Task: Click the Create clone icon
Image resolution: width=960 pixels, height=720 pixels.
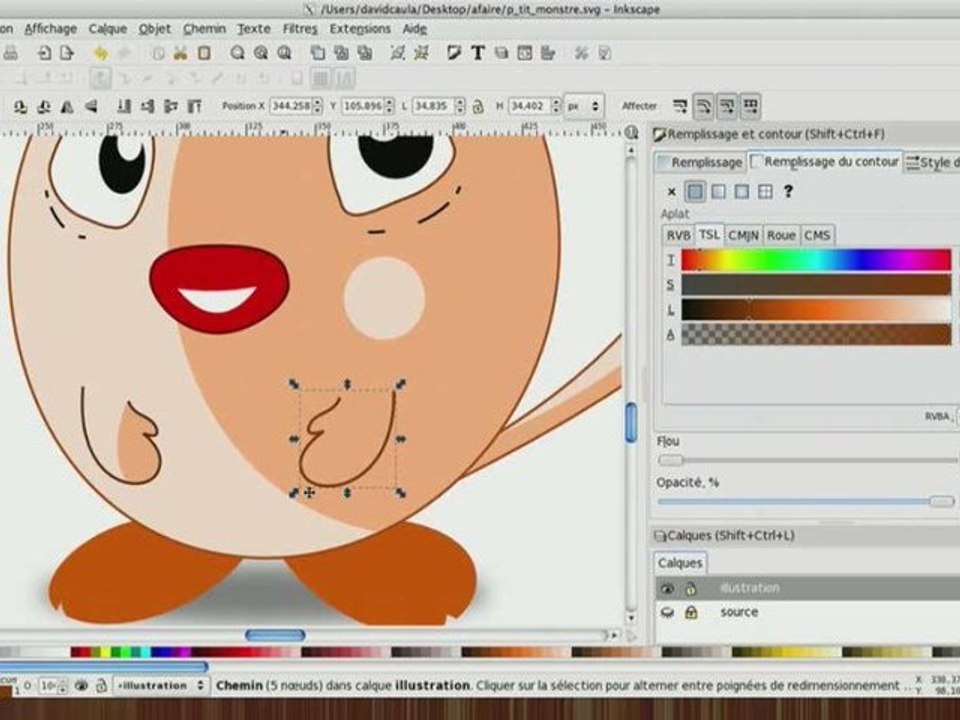Action: (x=341, y=54)
